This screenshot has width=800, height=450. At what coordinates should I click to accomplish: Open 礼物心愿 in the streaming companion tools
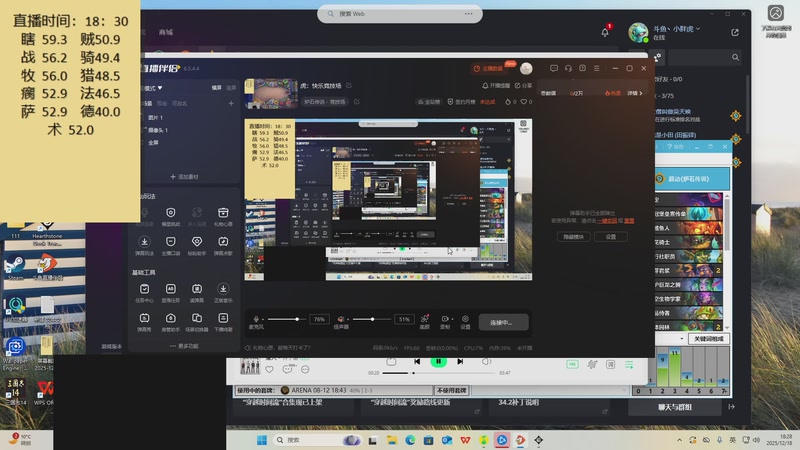223,216
